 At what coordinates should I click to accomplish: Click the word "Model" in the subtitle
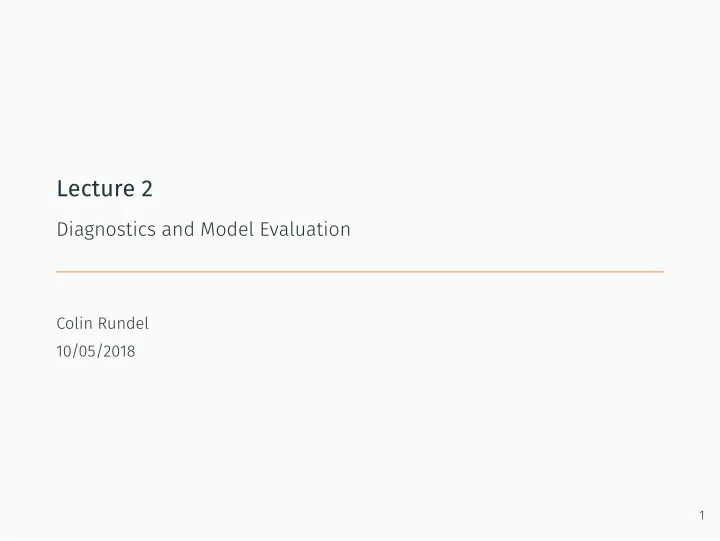point(227,230)
